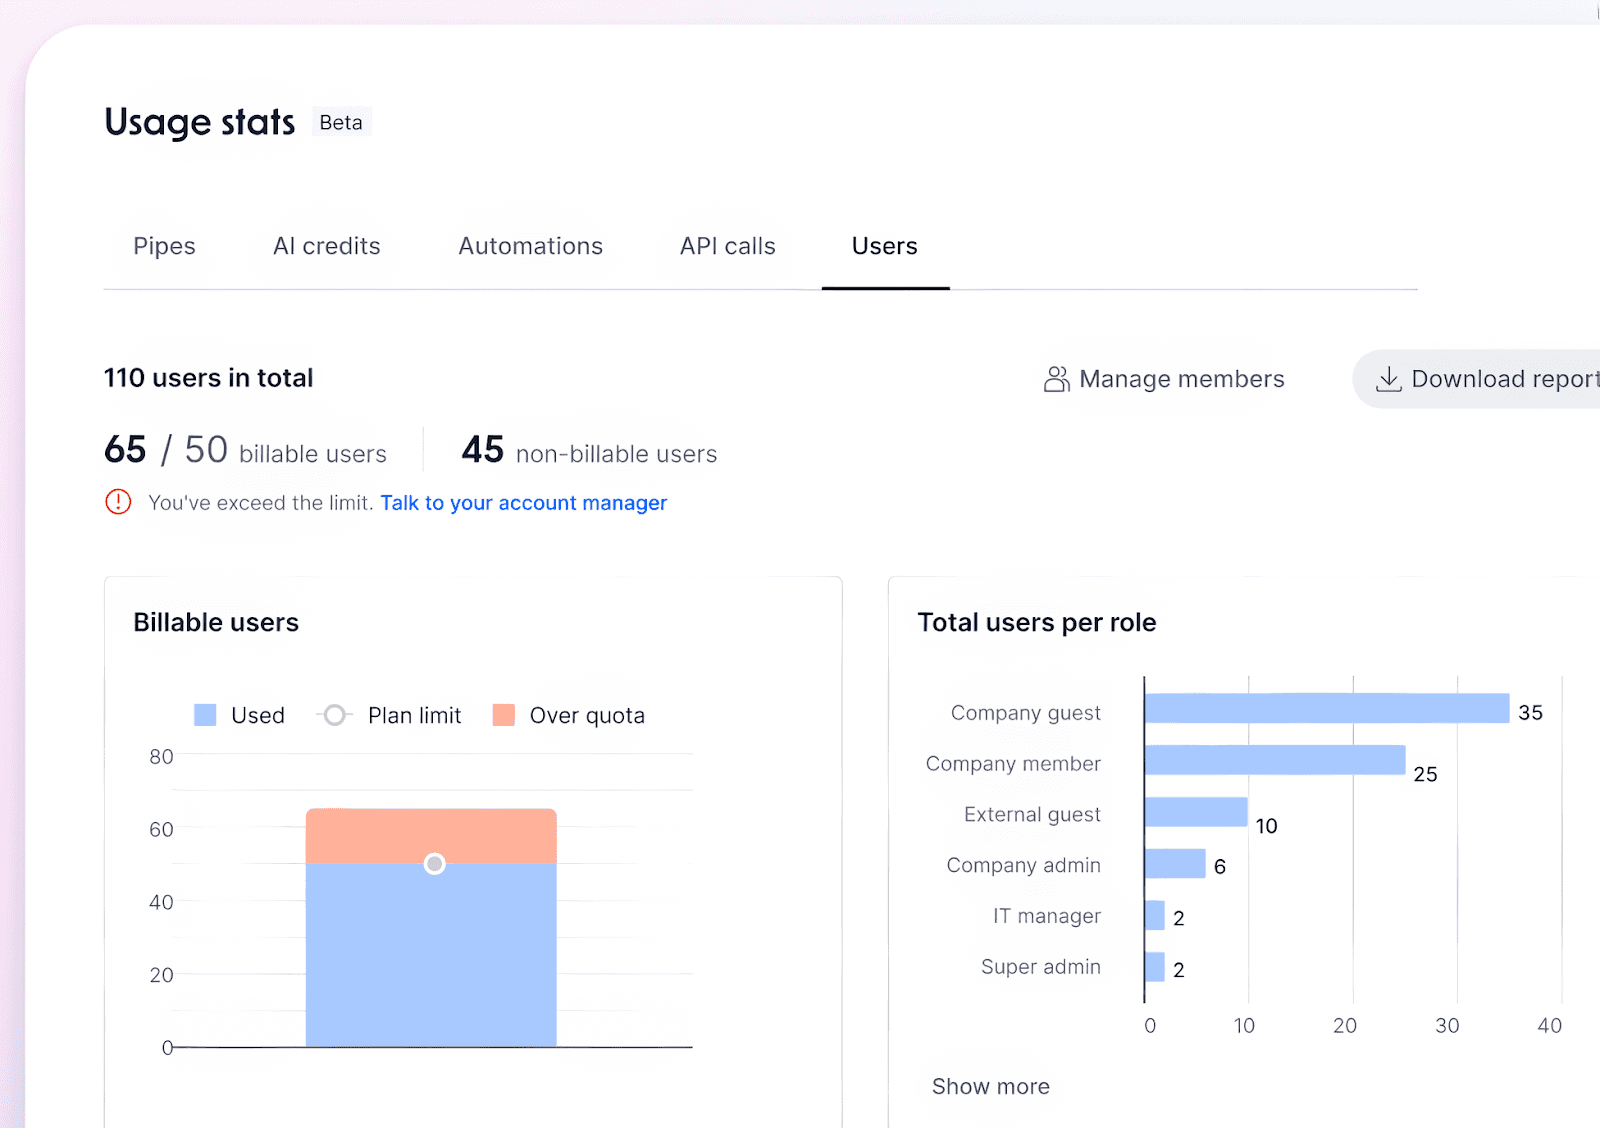
Task: Click the 'Company admin' role label
Action: 1024,865
